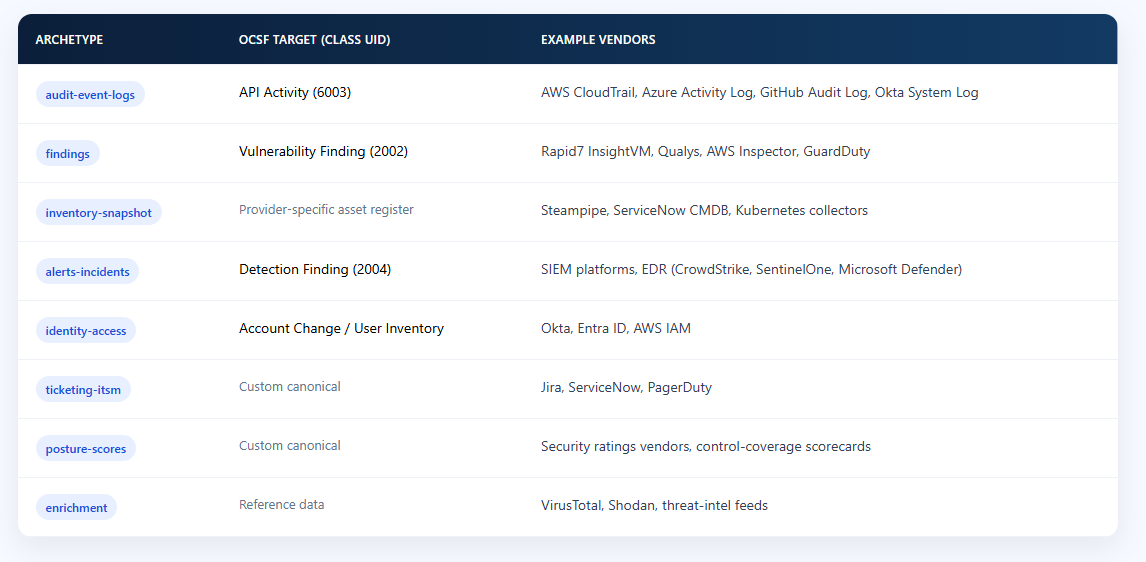This screenshot has width=1146, height=562.
Task: Click the ARCHETYPE column header
Action: pos(69,40)
